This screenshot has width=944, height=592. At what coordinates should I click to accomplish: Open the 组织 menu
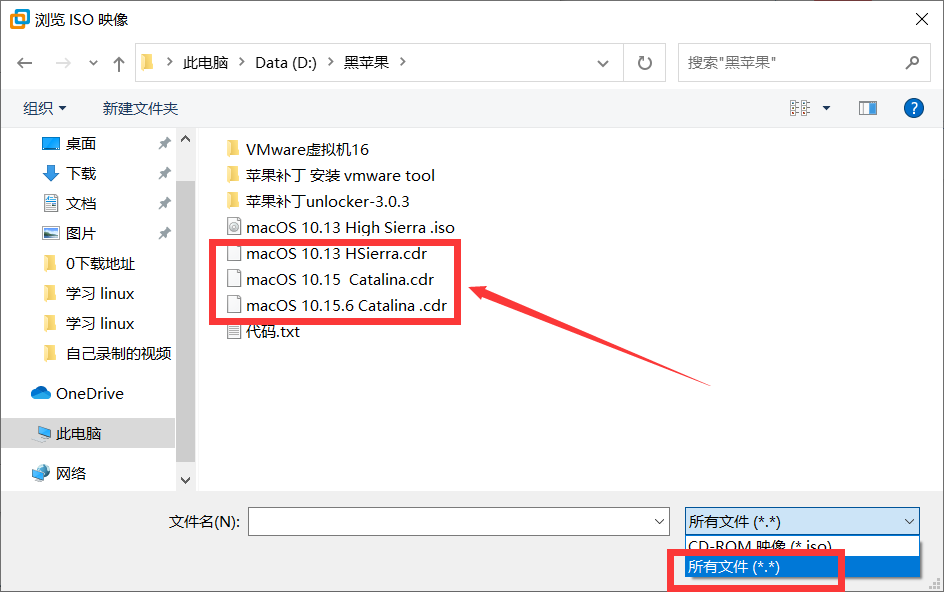pos(45,108)
